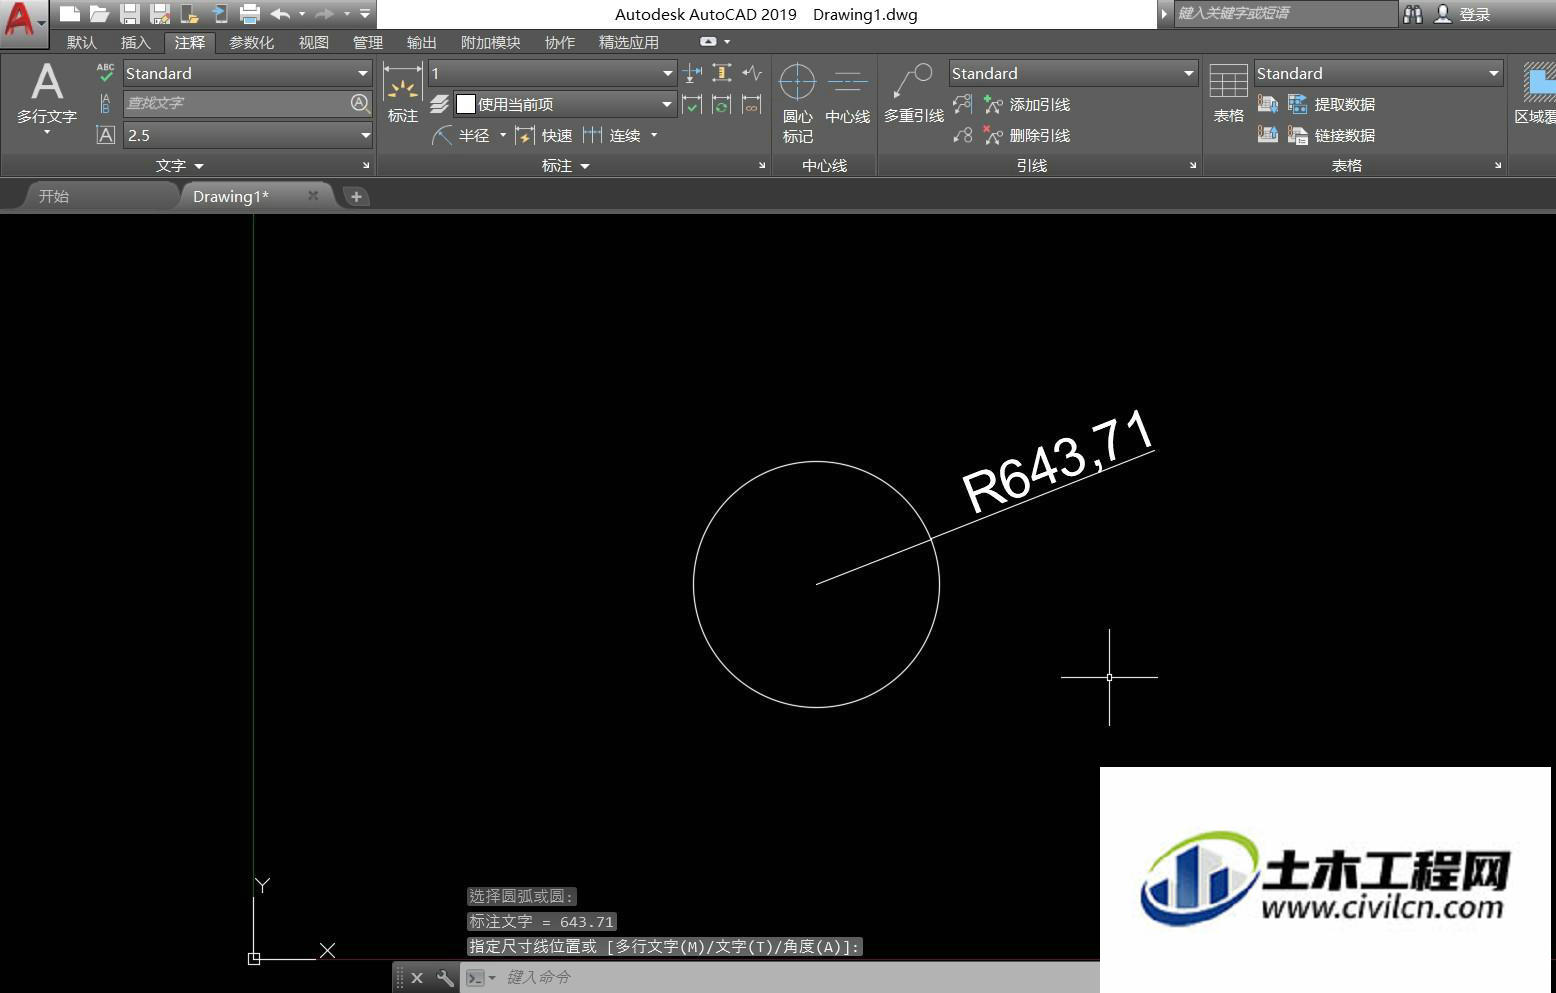Click the Save As icon
This screenshot has height=993, width=1556.
160,14
